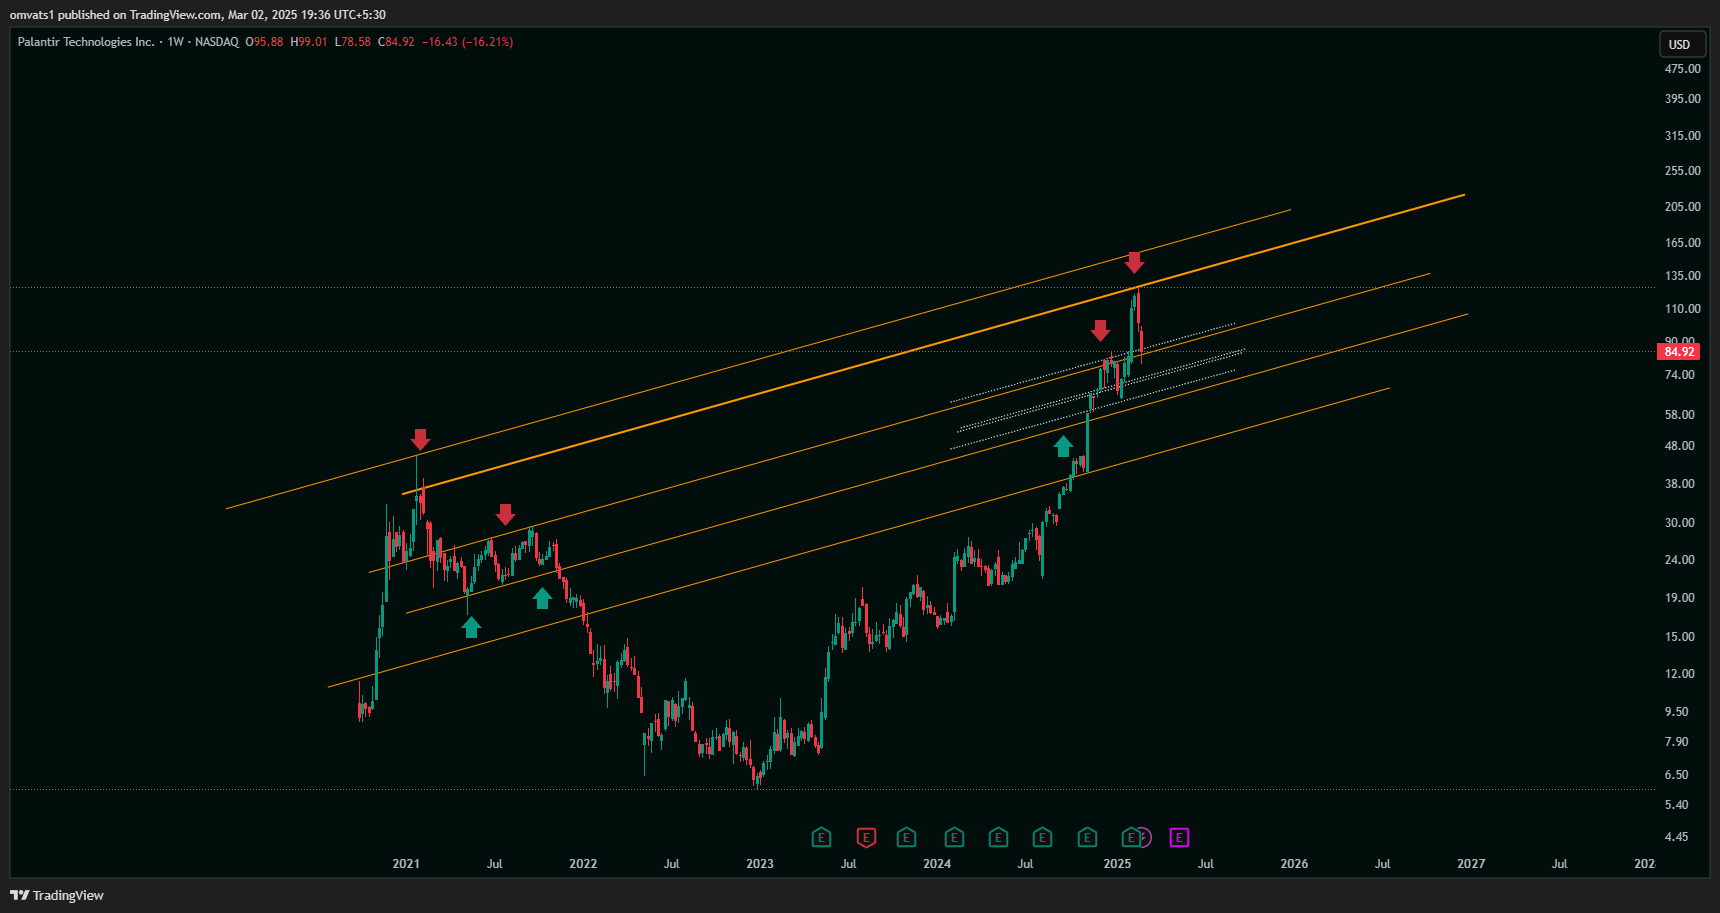
Task: Click the 110.00 price axis label
Action: (1682, 310)
